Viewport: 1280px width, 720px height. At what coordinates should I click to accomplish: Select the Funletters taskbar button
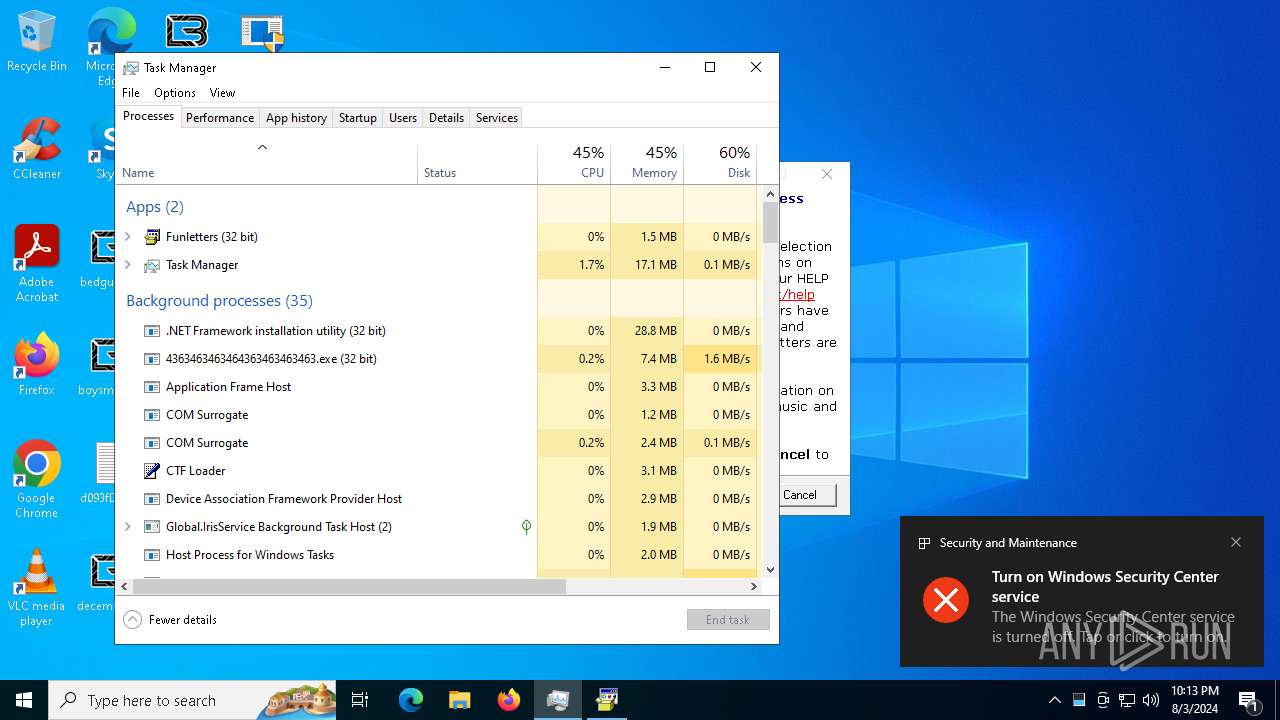pos(607,700)
